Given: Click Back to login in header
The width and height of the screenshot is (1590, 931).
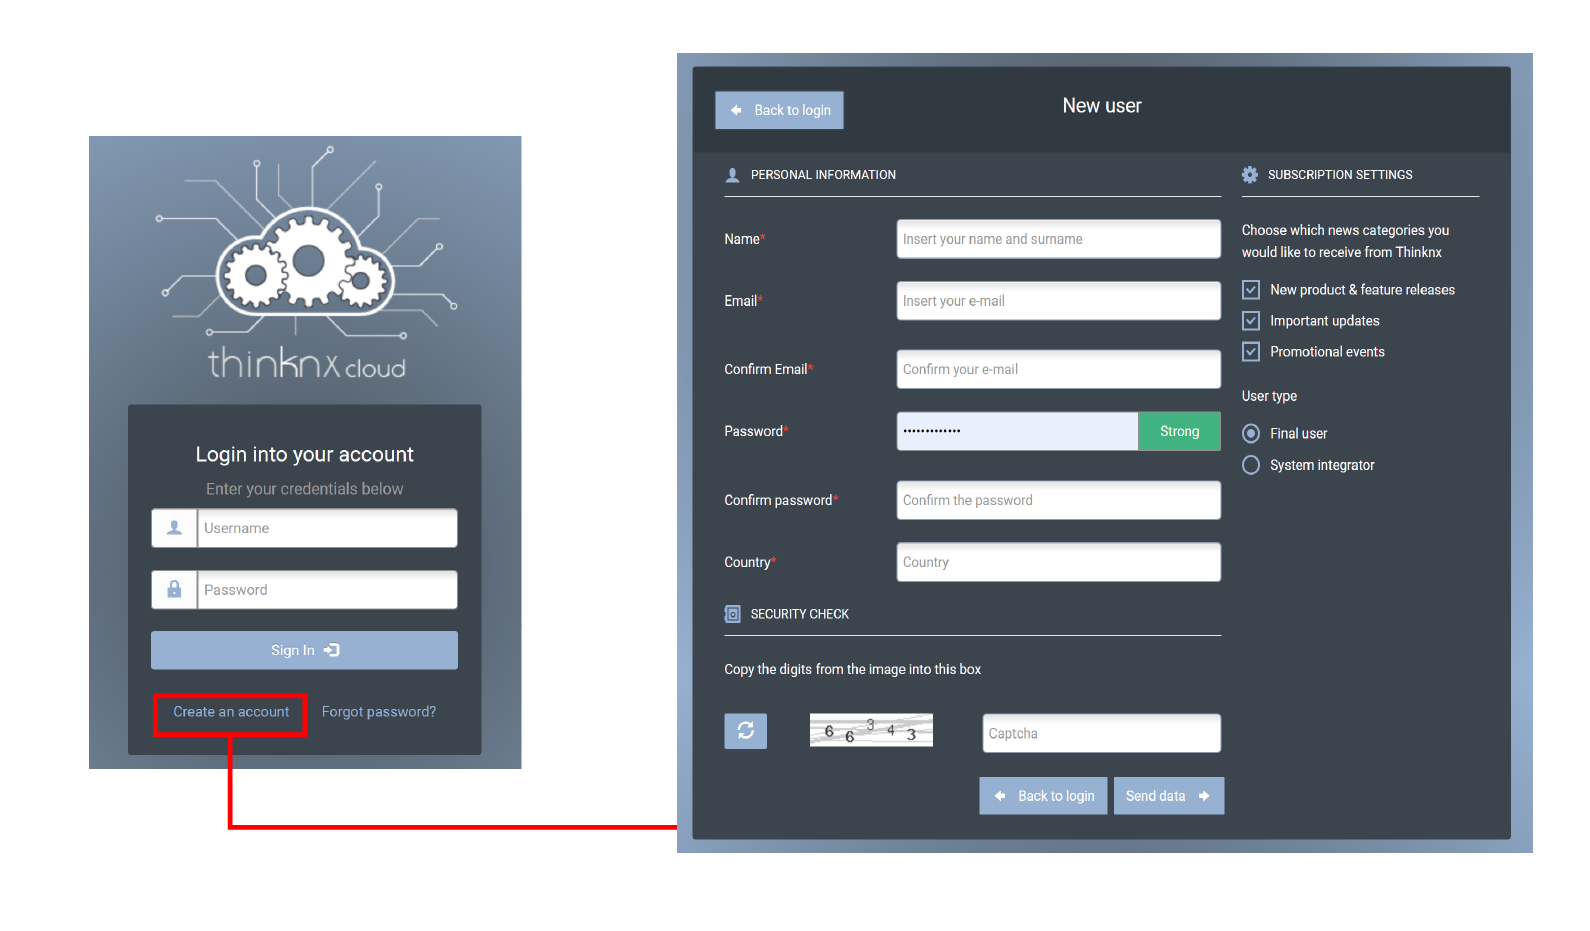Looking at the screenshot, I should tap(780, 110).
